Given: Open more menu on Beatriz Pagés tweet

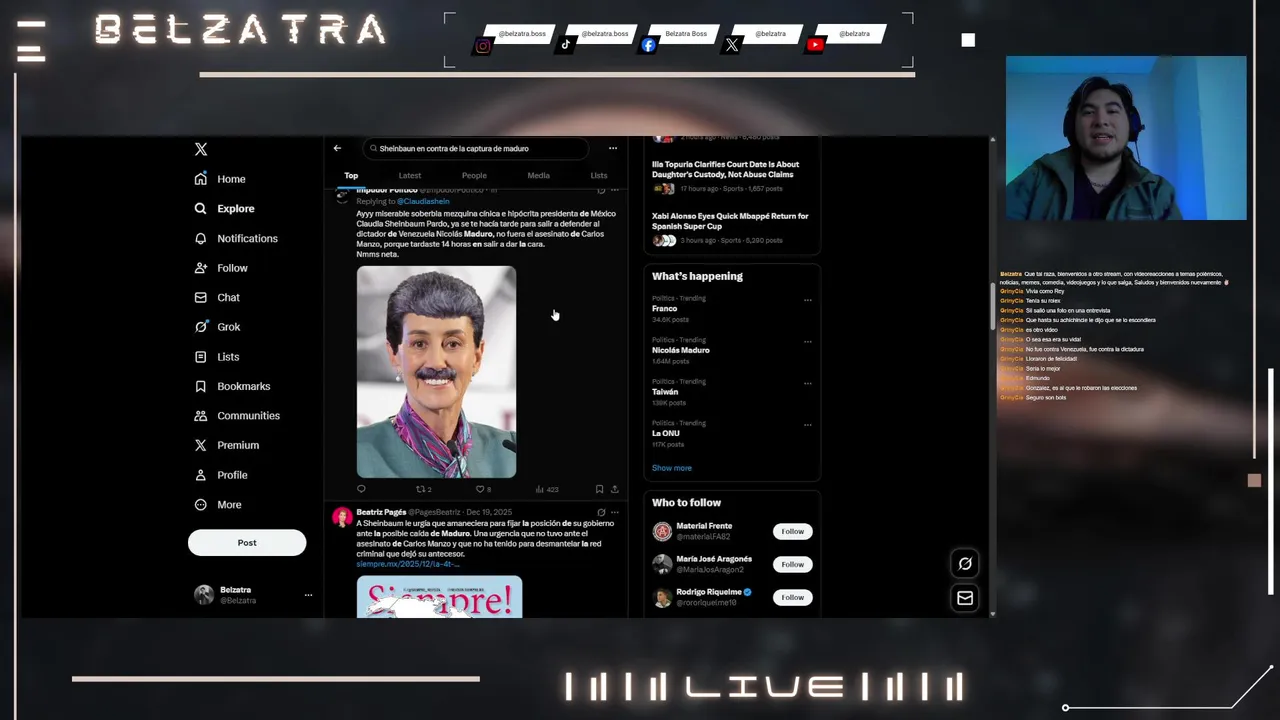Looking at the screenshot, I should (x=614, y=512).
